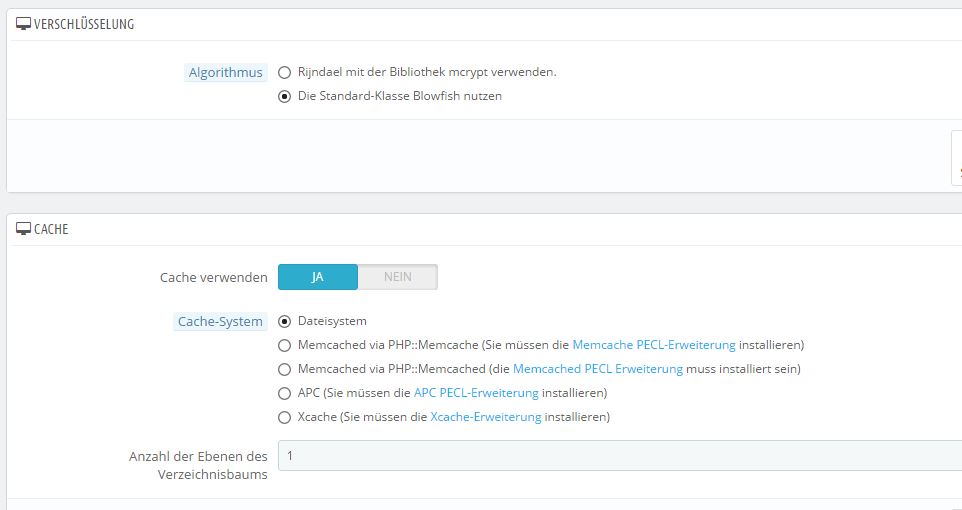
Task: Click the Cache-System field label
Action: click(220, 322)
